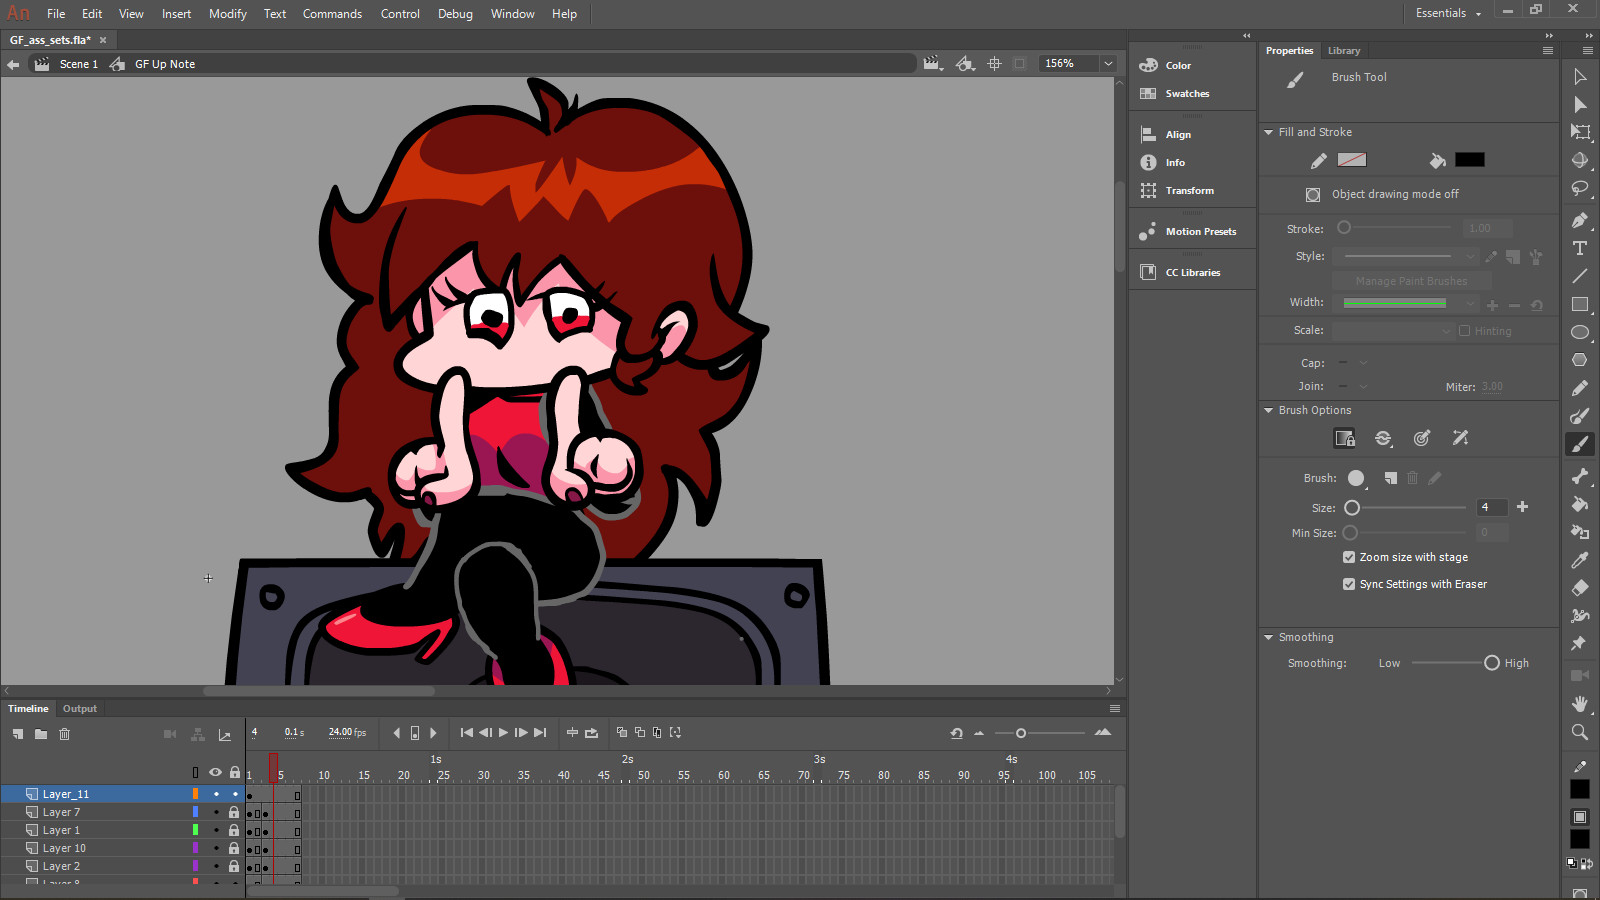Select the Eraser tool
The width and height of the screenshot is (1600, 900).
pyautogui.click(x=1580, y=588)
